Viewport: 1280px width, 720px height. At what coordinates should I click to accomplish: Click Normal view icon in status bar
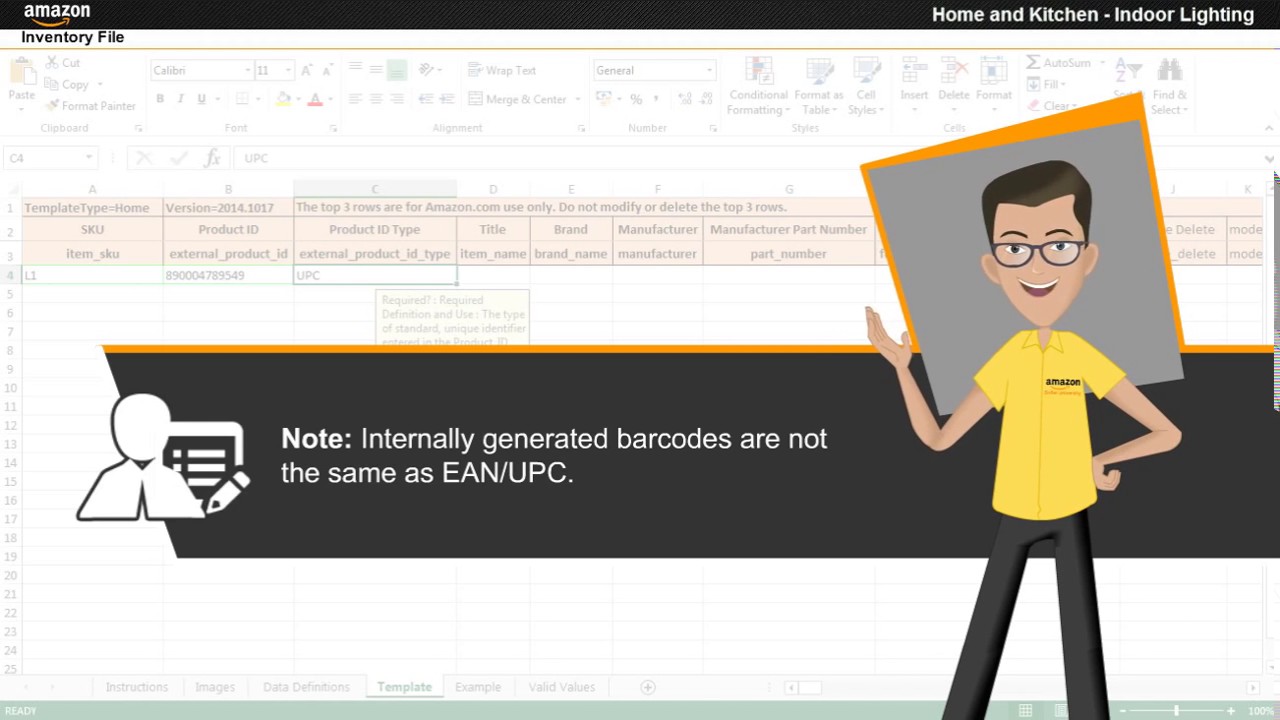1025,710
